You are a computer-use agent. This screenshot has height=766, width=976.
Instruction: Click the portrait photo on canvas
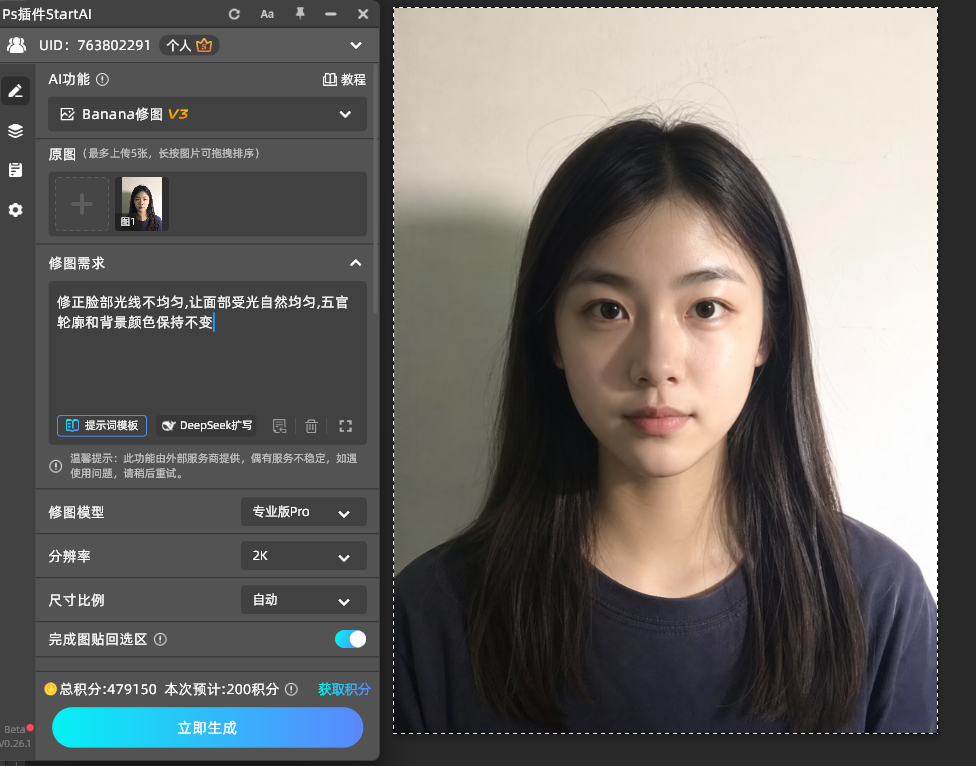665,370
